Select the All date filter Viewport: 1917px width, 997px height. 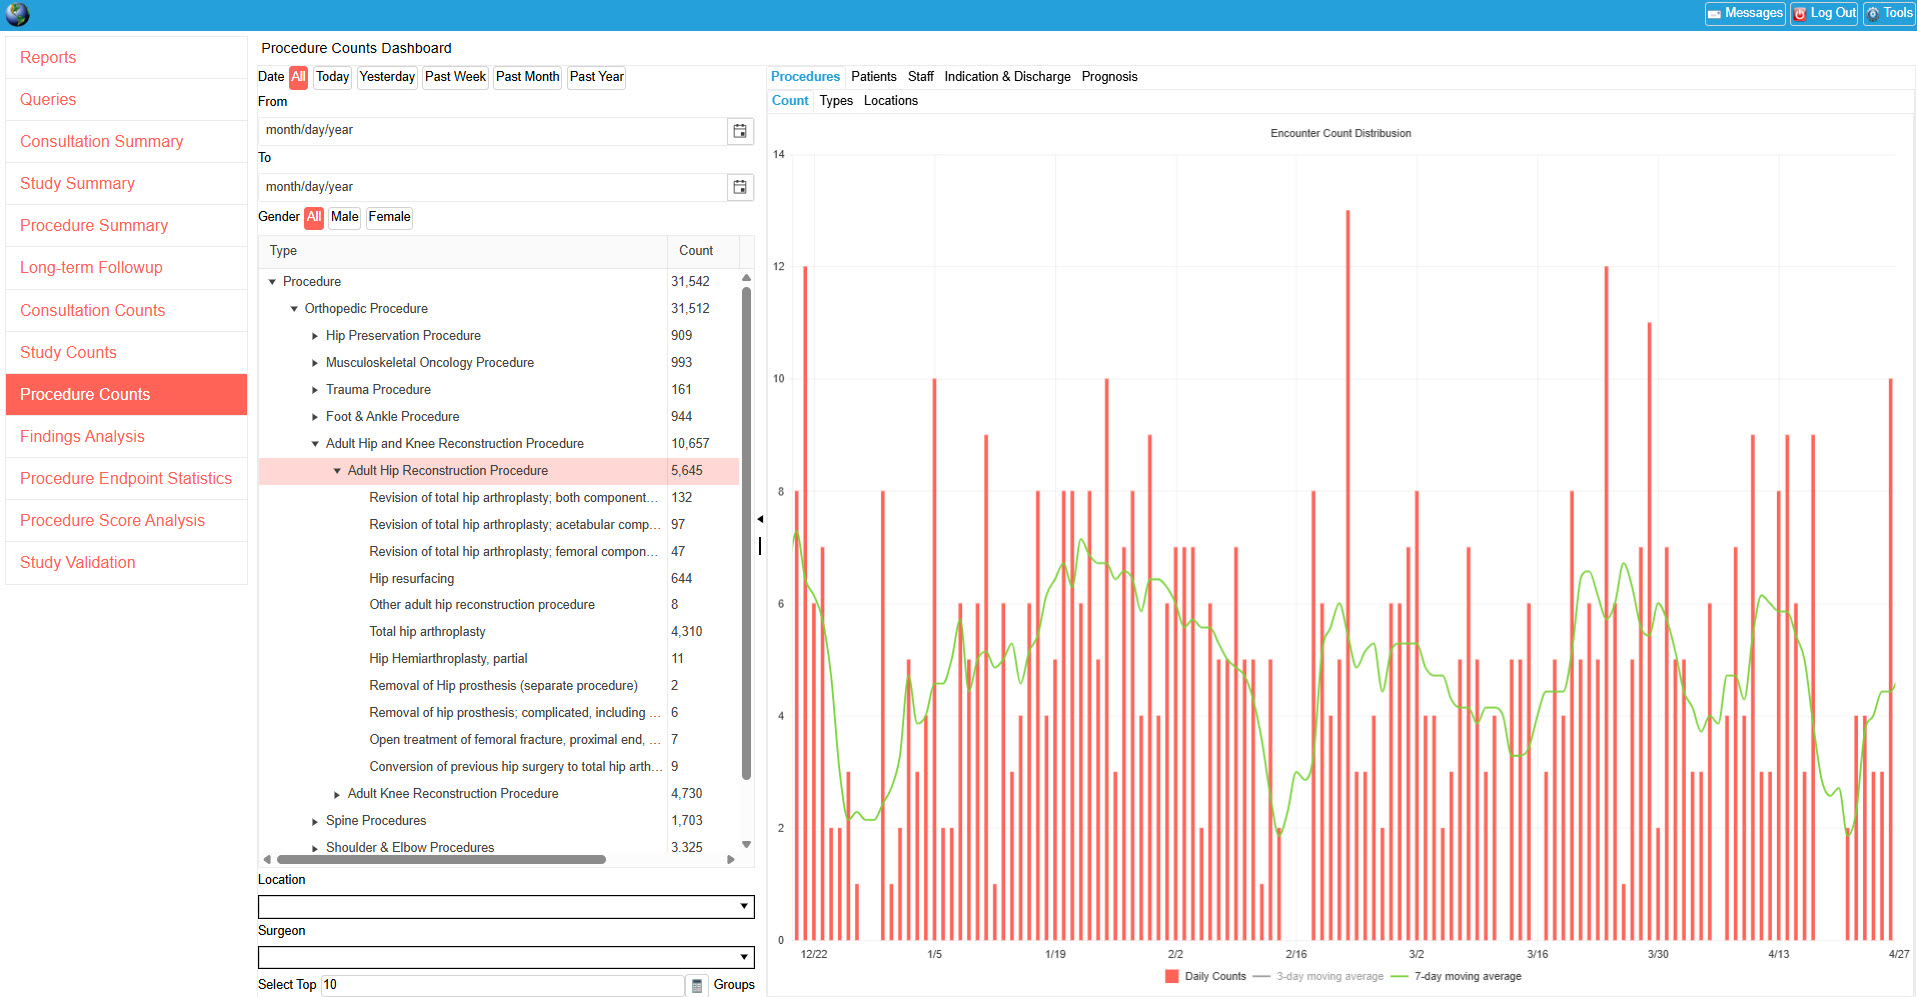click(x=298, y=77)
